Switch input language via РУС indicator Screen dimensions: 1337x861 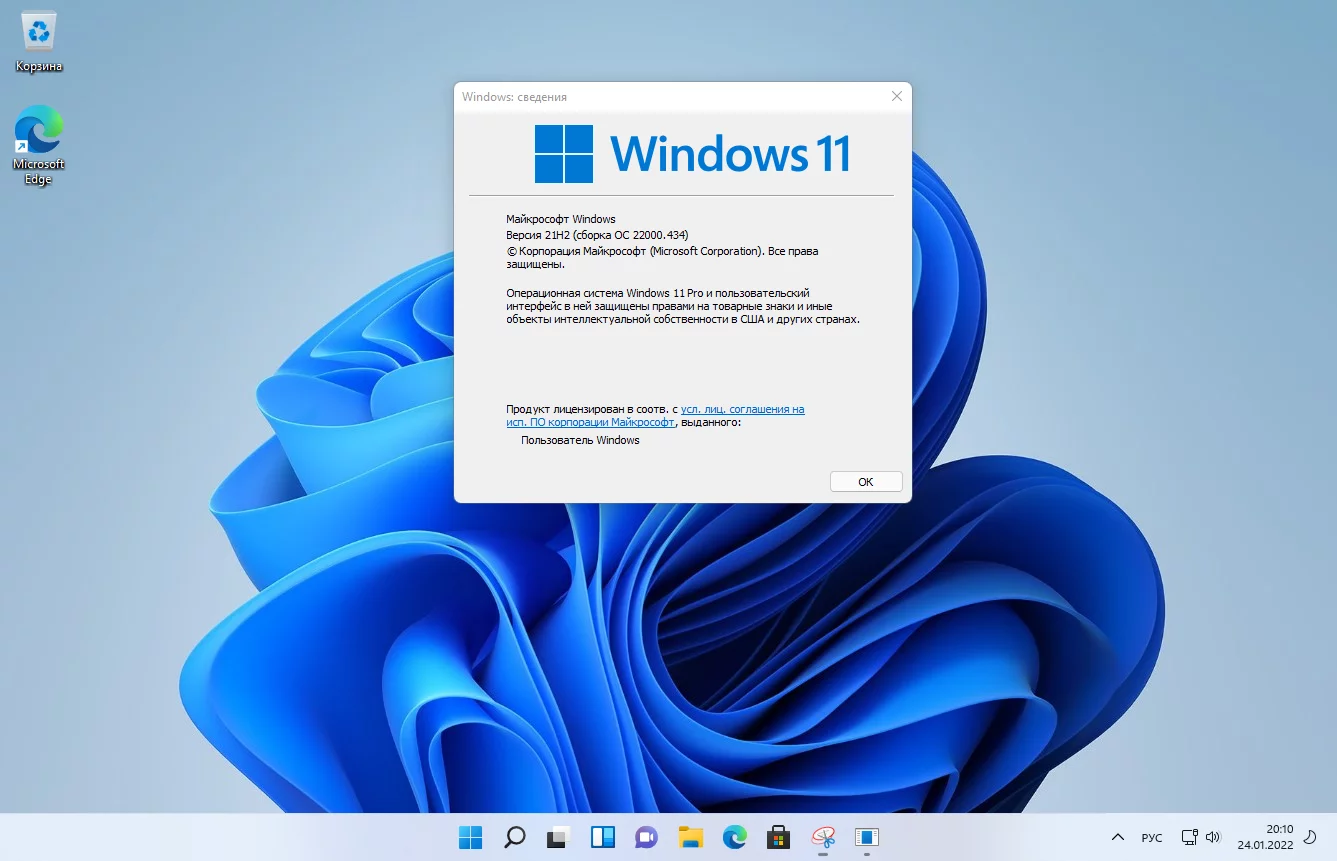[x=1151, y=837]
